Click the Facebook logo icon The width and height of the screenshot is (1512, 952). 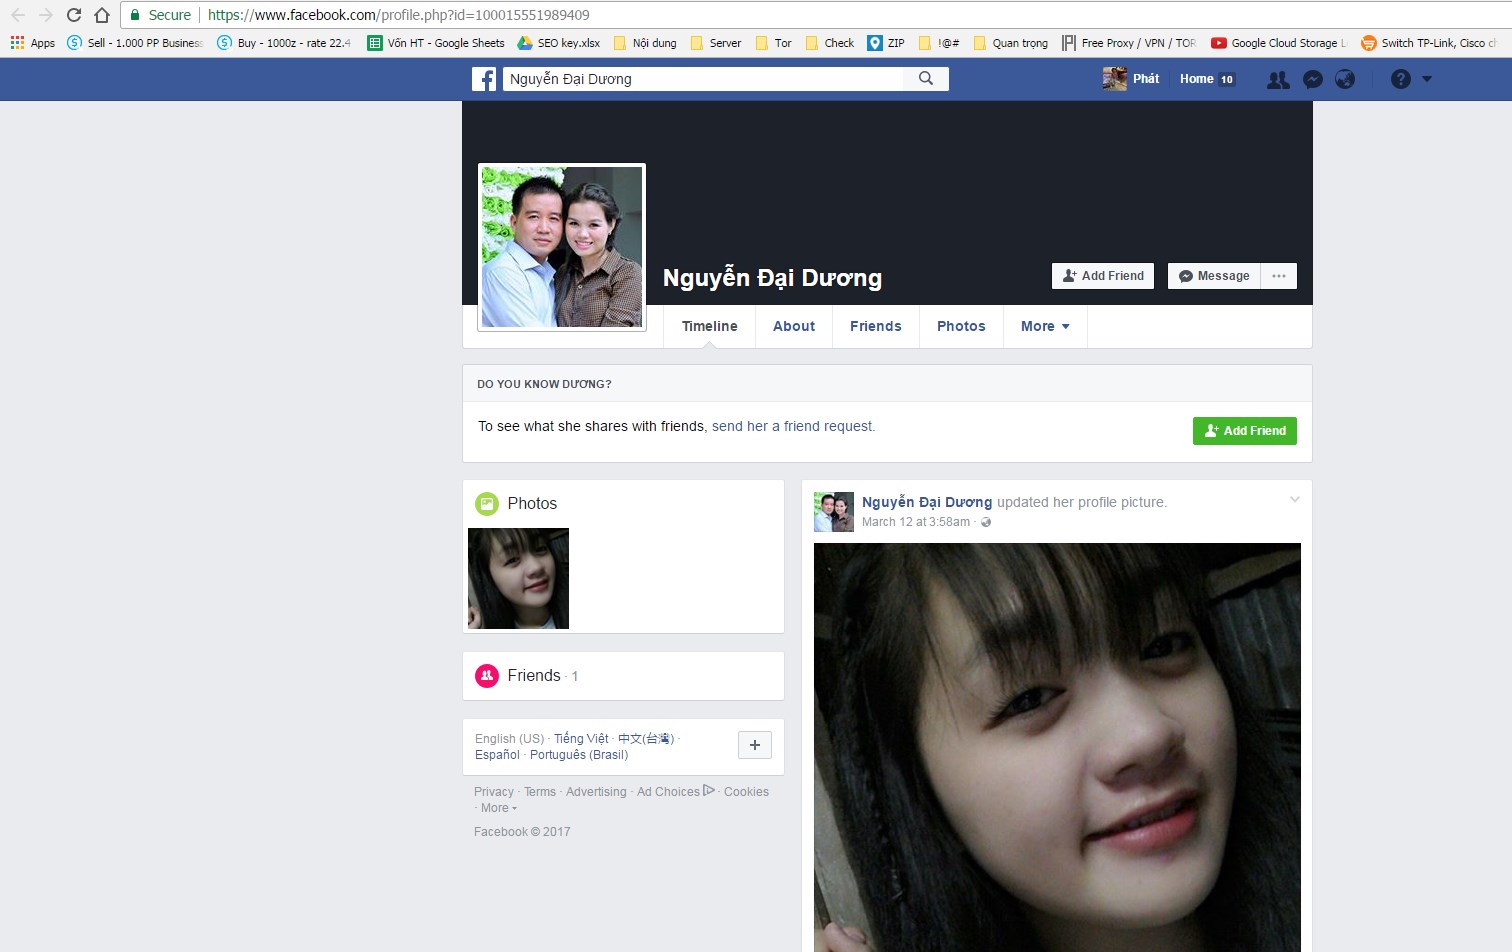(x=484, y=79)
